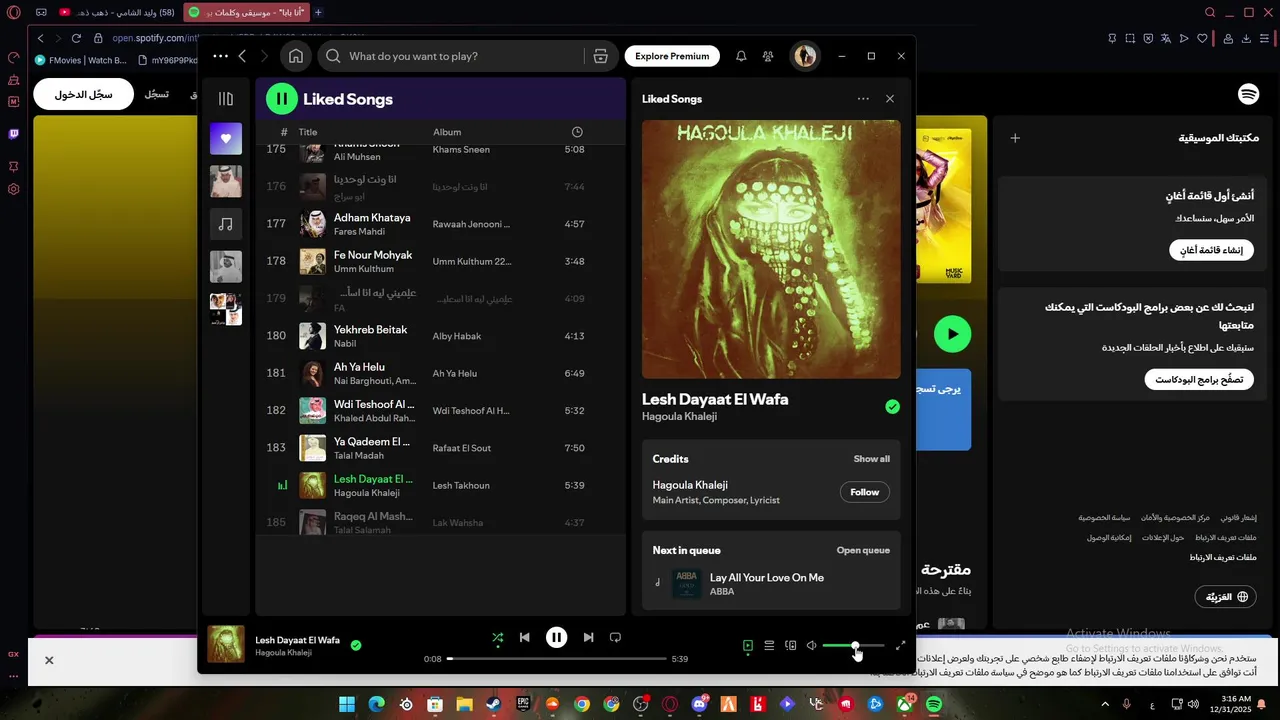Close the Now Playing side panel
Image resolution: width=1280 pixels, height=720 pixels.
(x=890, y=99)
